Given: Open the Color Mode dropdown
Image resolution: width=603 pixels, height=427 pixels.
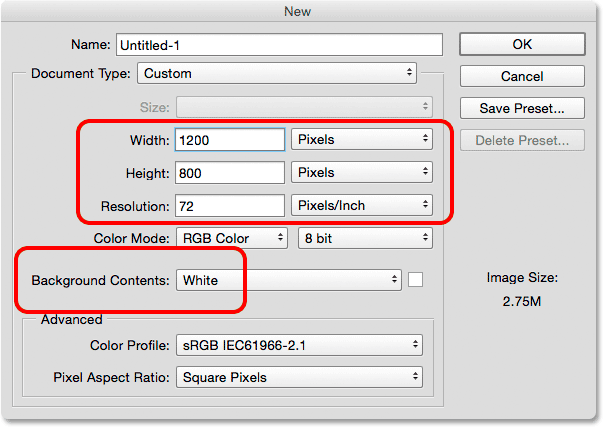Looking at the screenshot, I should point(233,239).
